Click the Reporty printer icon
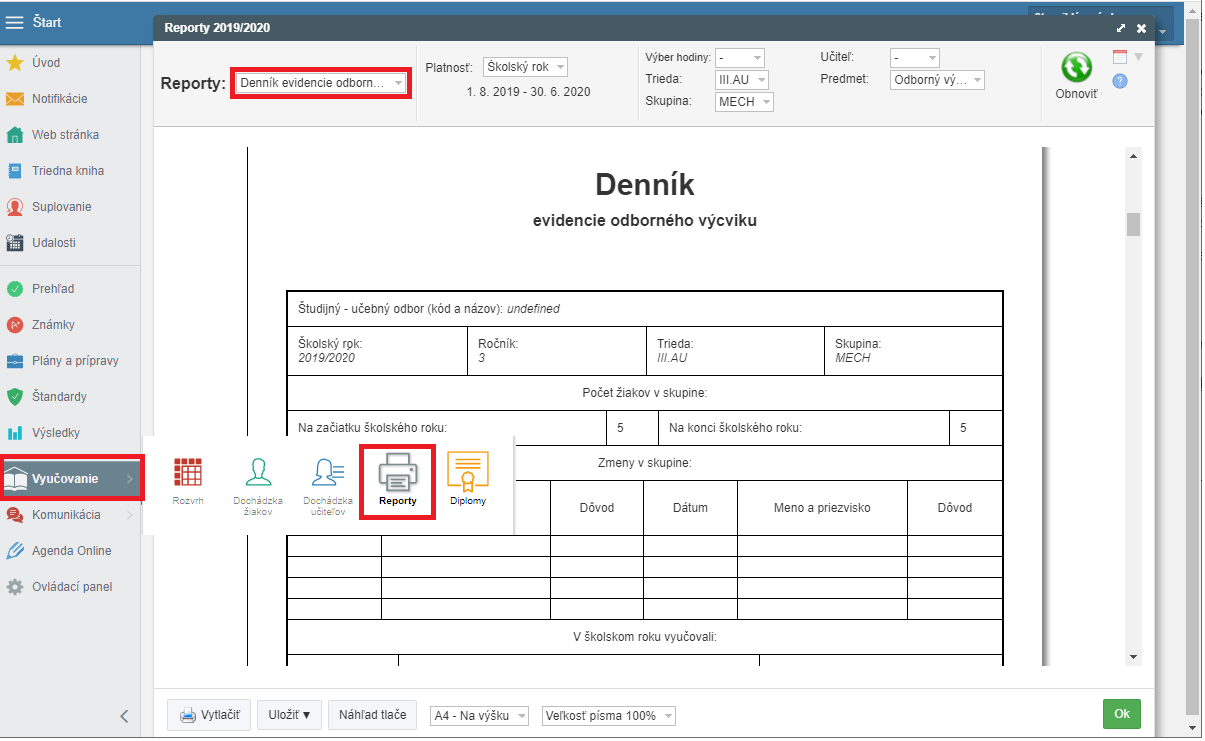The height and width of the screenshot is (741, 1205). click(x=397, y=473)
